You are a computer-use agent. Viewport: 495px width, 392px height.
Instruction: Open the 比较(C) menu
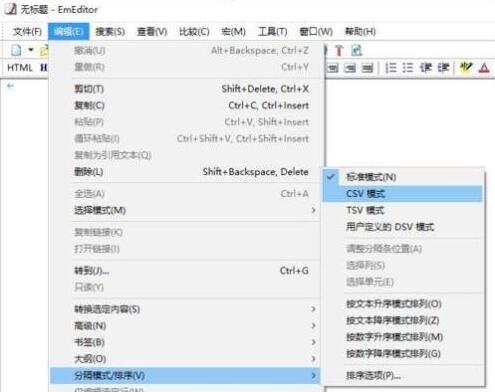point(194,32)
